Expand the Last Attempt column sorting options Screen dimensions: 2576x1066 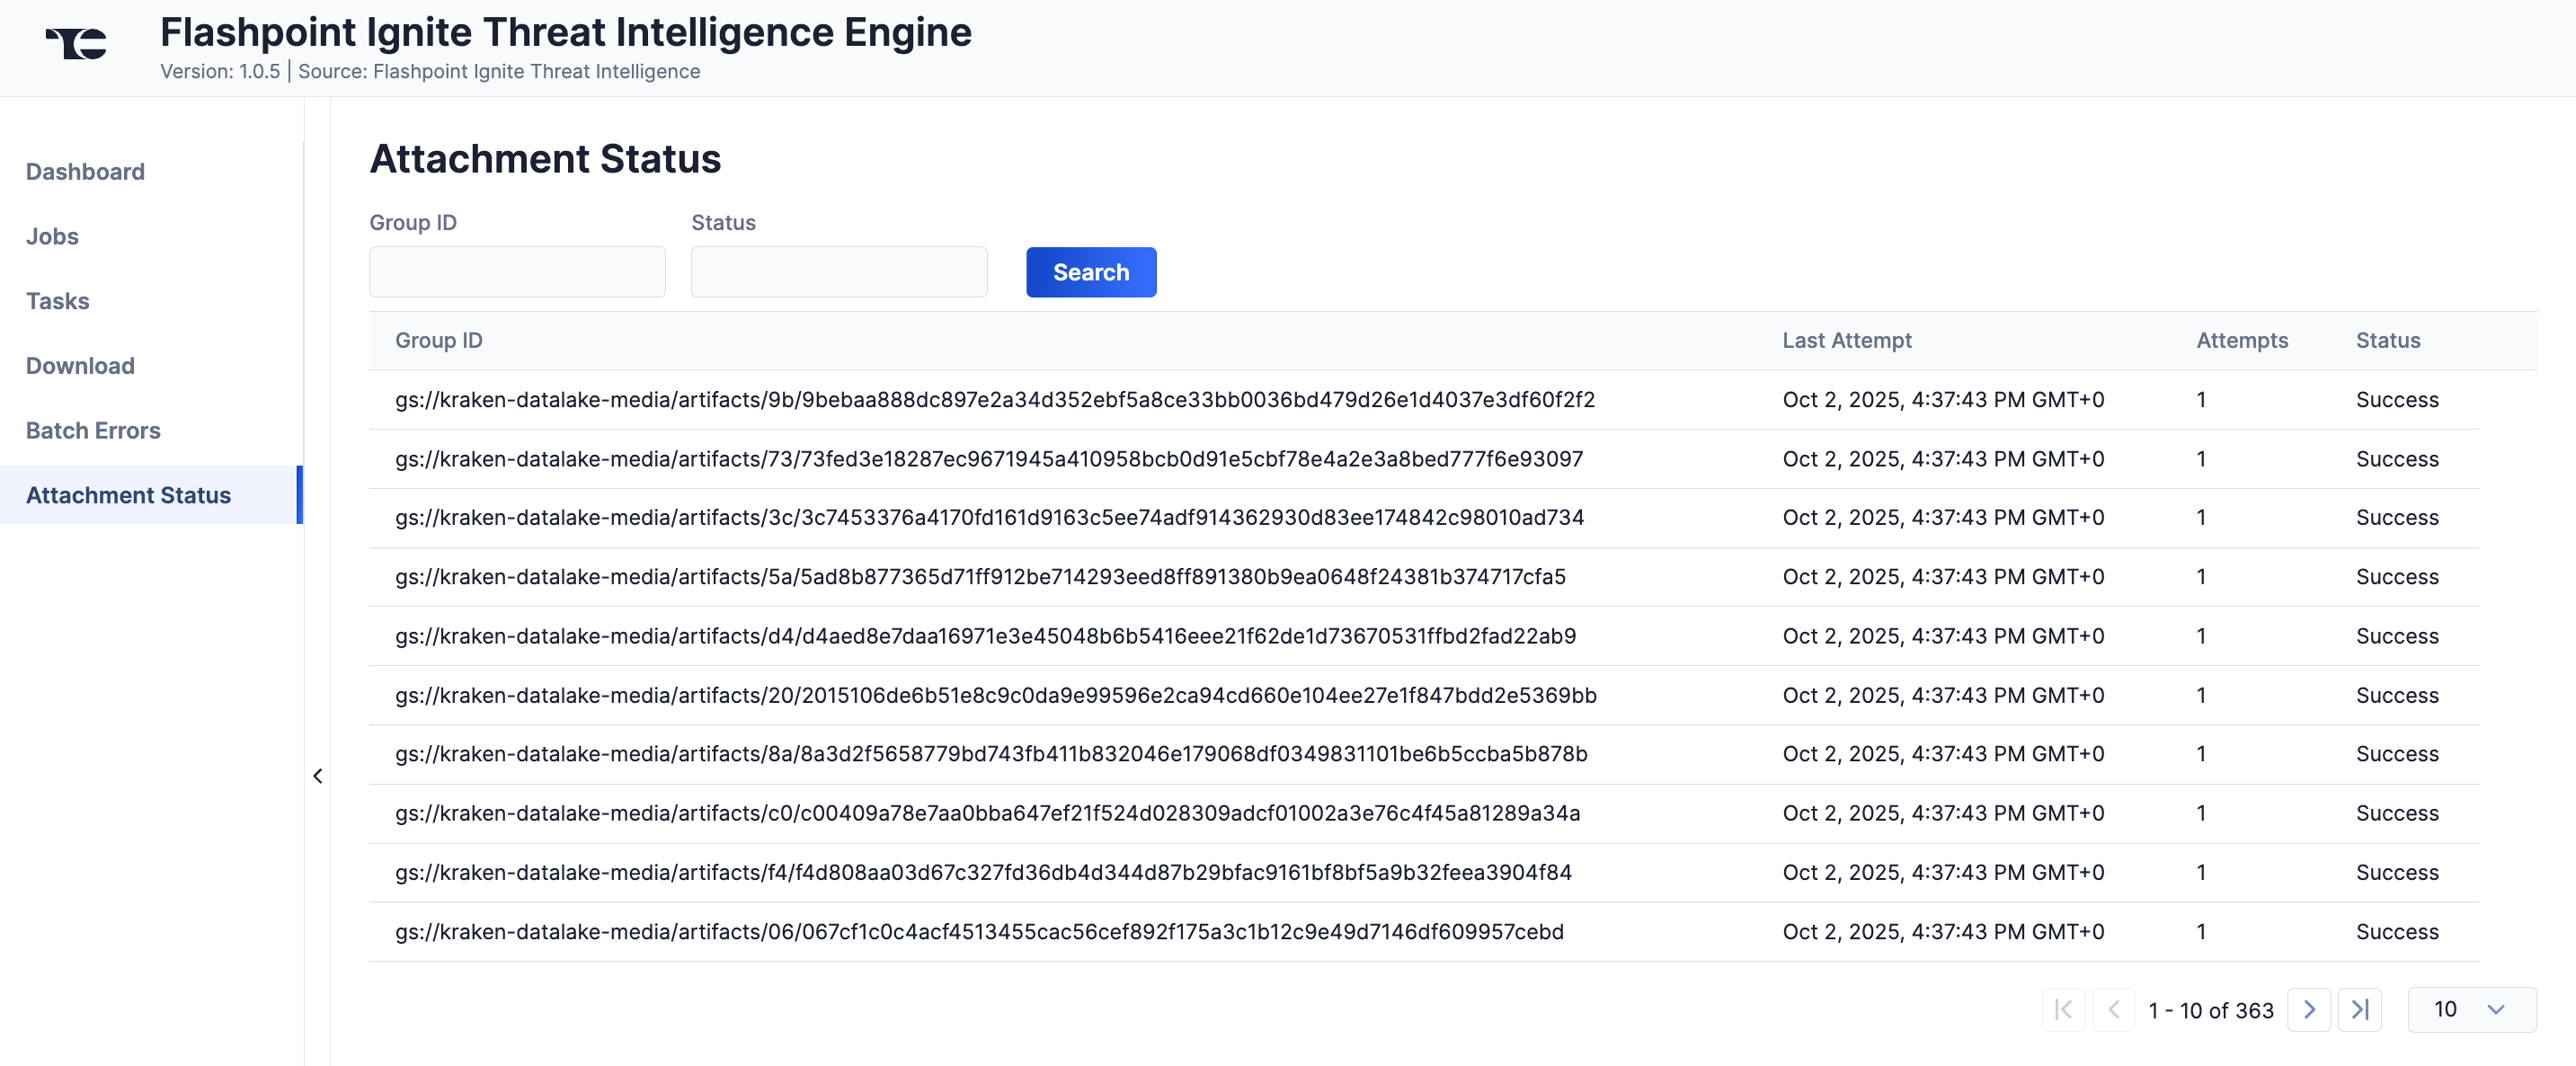pos(1846,340)
